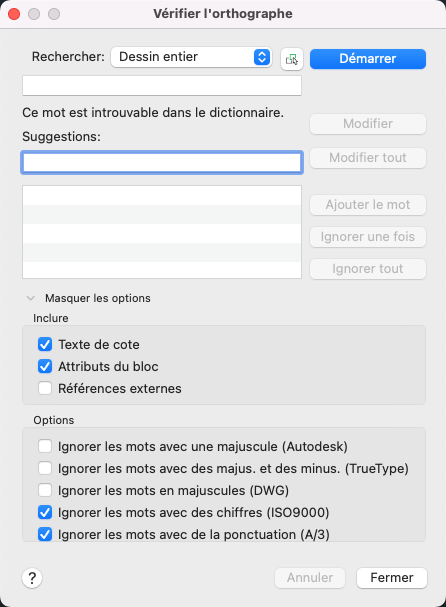Check Ignorer les mots en majuscules (DWG)

[x=45, y=490]
